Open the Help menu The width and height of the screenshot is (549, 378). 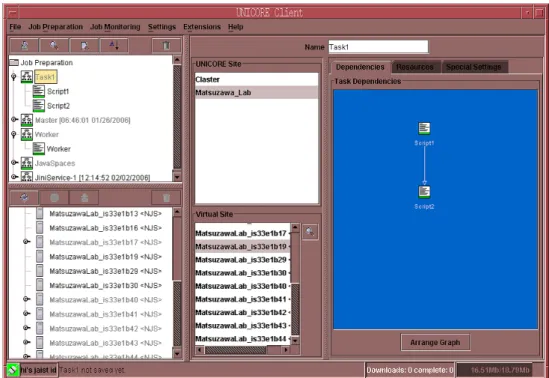[x=236, y=27]
